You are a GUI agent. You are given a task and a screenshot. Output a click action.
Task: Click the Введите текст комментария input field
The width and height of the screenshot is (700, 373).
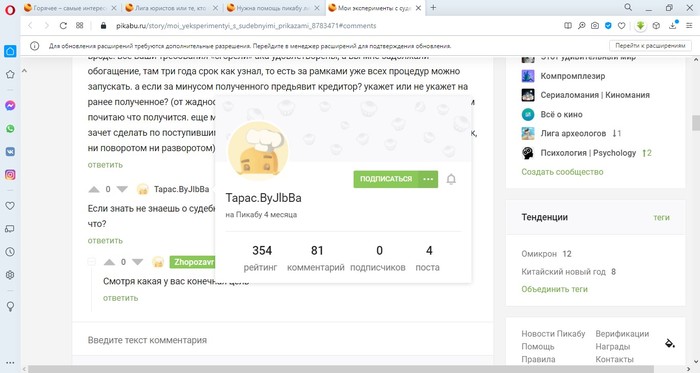click(283, 340)
